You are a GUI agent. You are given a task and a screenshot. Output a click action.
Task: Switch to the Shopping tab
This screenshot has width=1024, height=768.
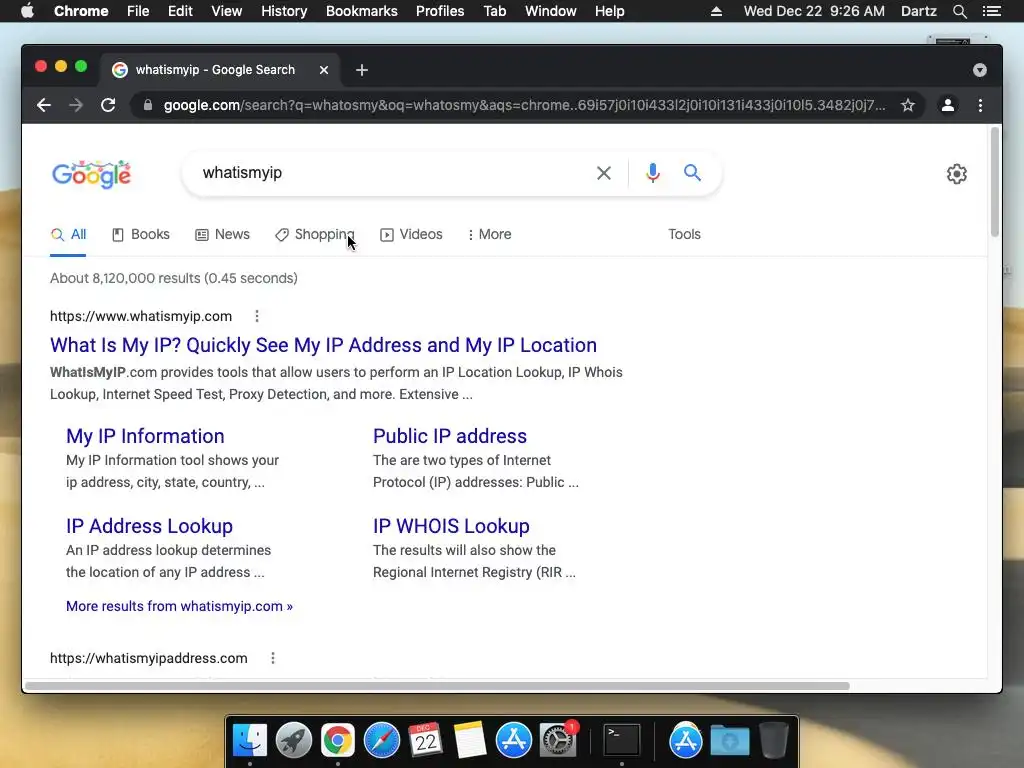[315, 234]
